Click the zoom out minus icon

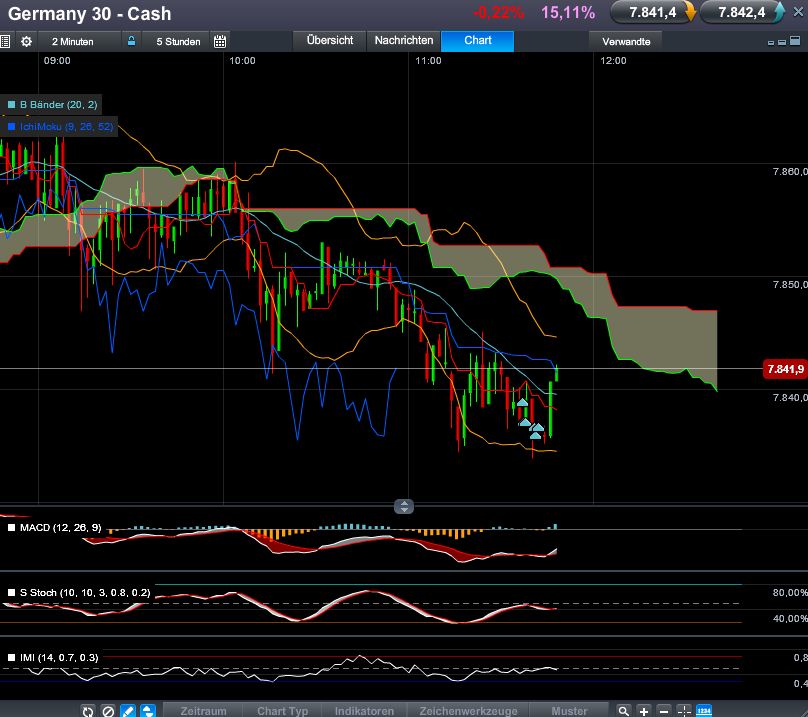click(x=664, y=711)
